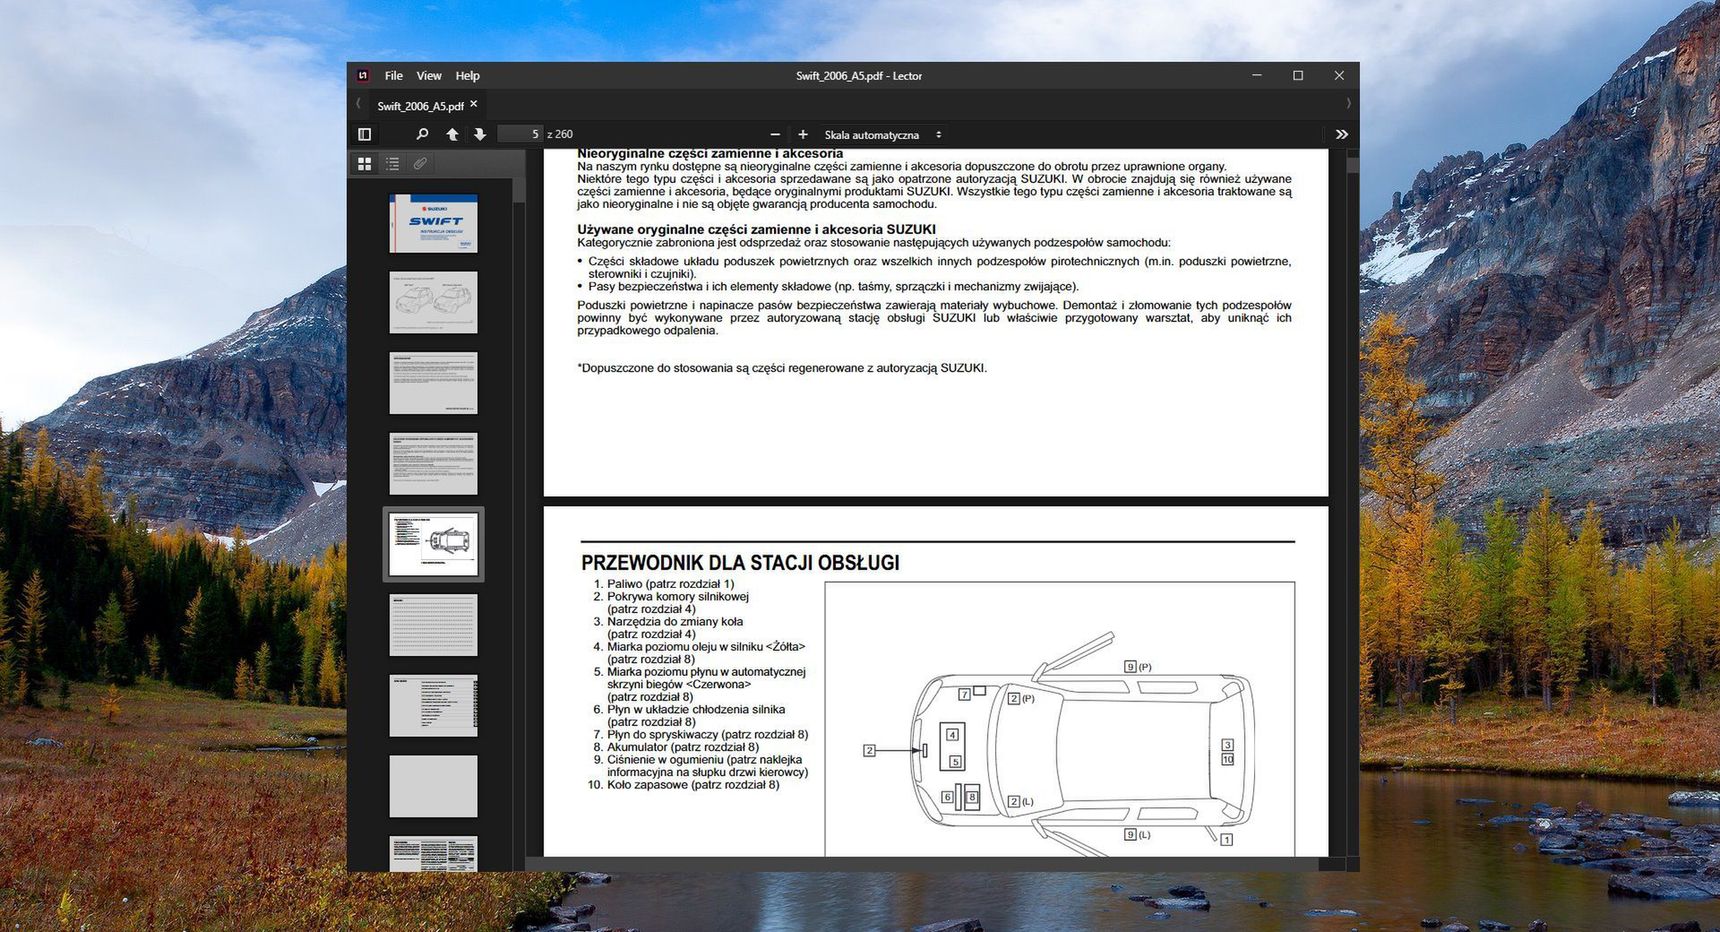Open the Swift cover page thumbnail
Viewport: 1720px width, 932px height.
[433, 223]
